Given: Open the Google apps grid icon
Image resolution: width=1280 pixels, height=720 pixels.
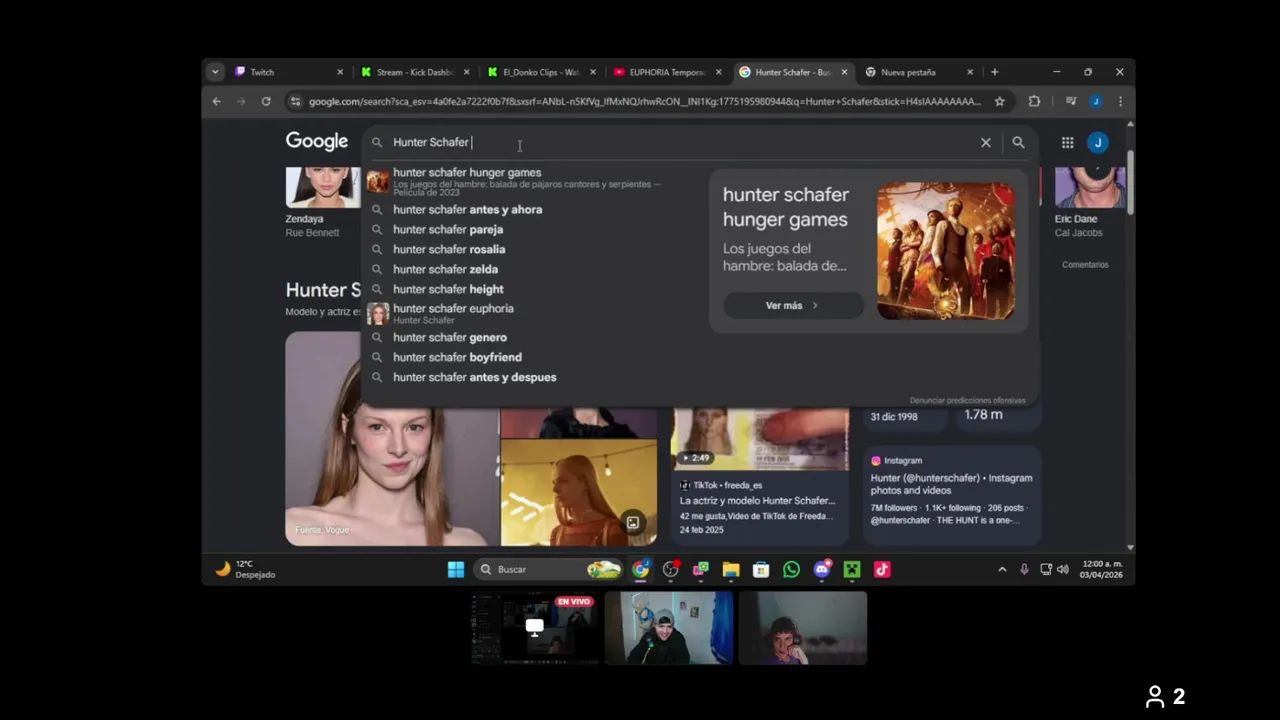Looking at the screenshot, I should [x=1068, y=142].
